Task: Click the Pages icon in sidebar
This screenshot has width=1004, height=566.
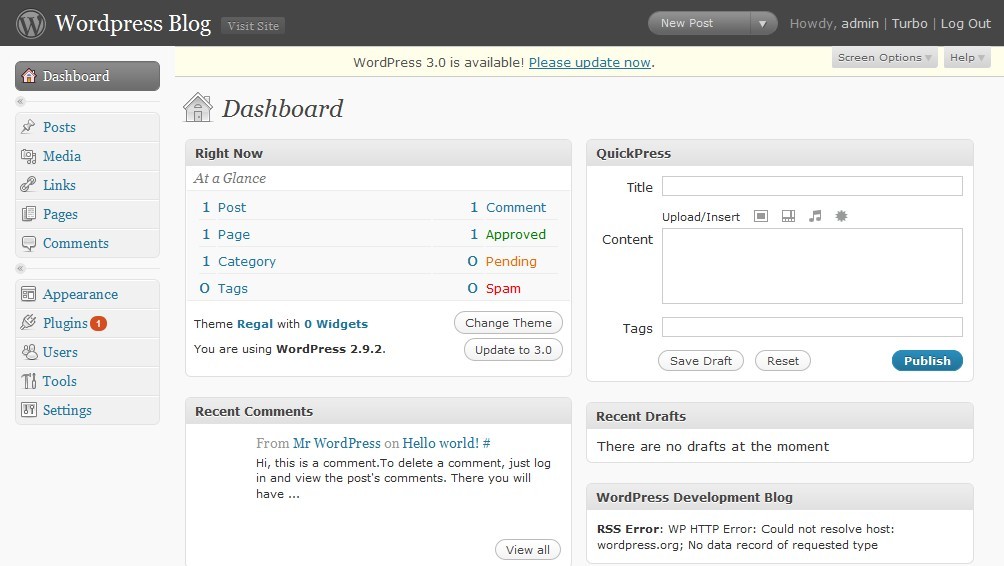Action: 28,214
